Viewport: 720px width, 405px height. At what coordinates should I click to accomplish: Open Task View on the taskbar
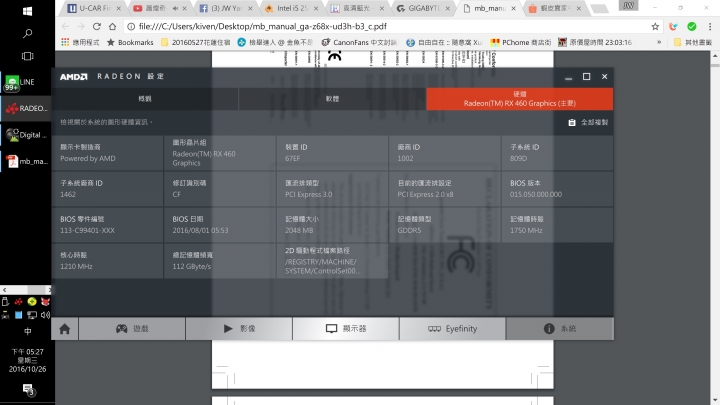27,56
